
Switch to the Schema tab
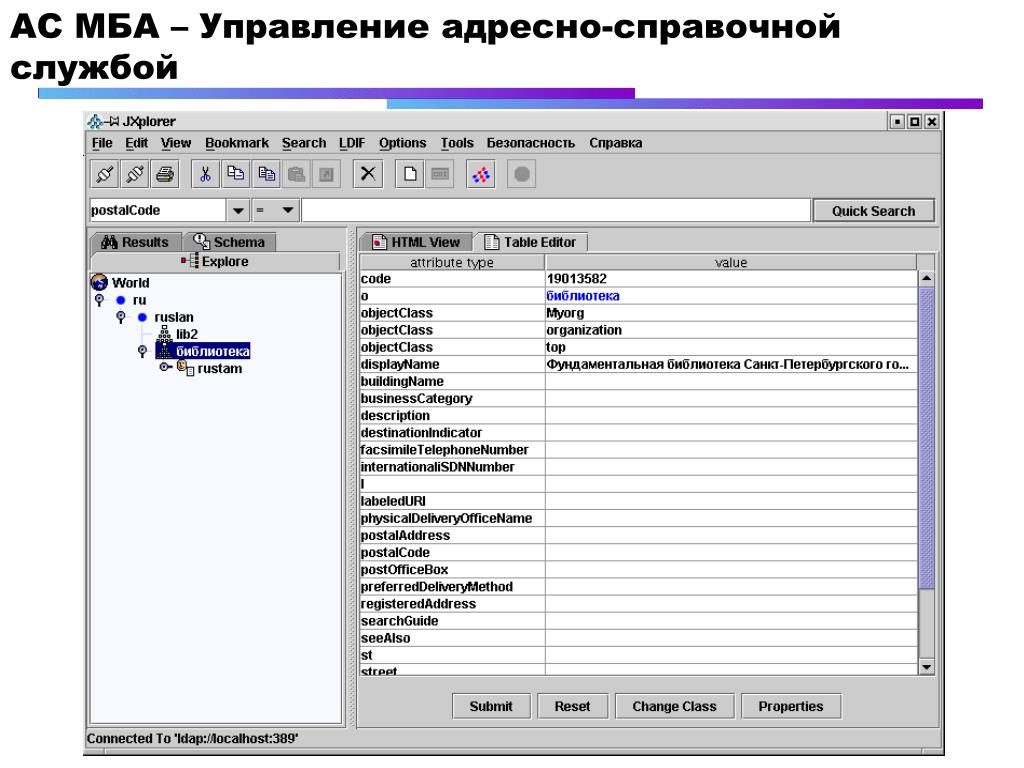click(229, 242)
